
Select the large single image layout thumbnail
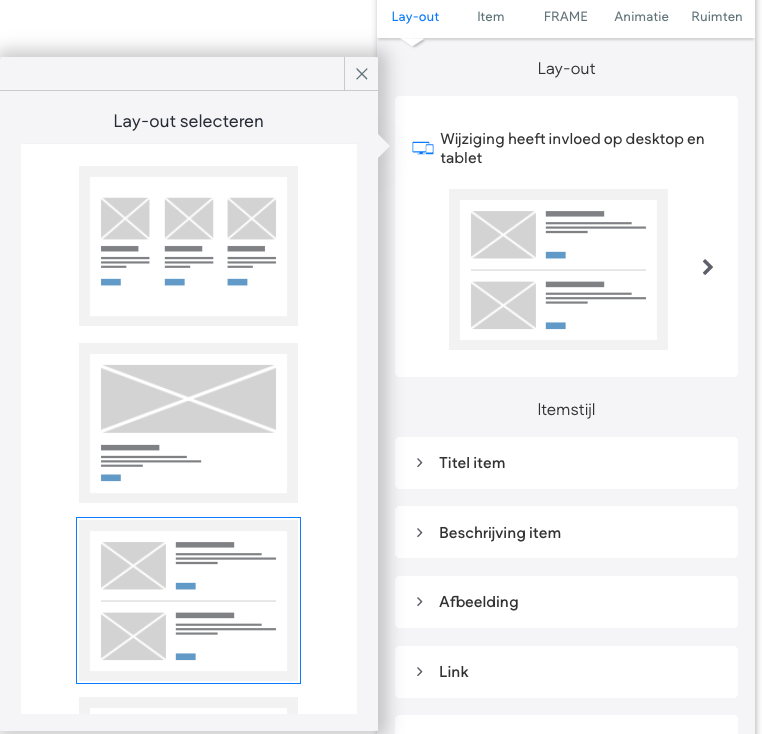[x=188, y=423]
